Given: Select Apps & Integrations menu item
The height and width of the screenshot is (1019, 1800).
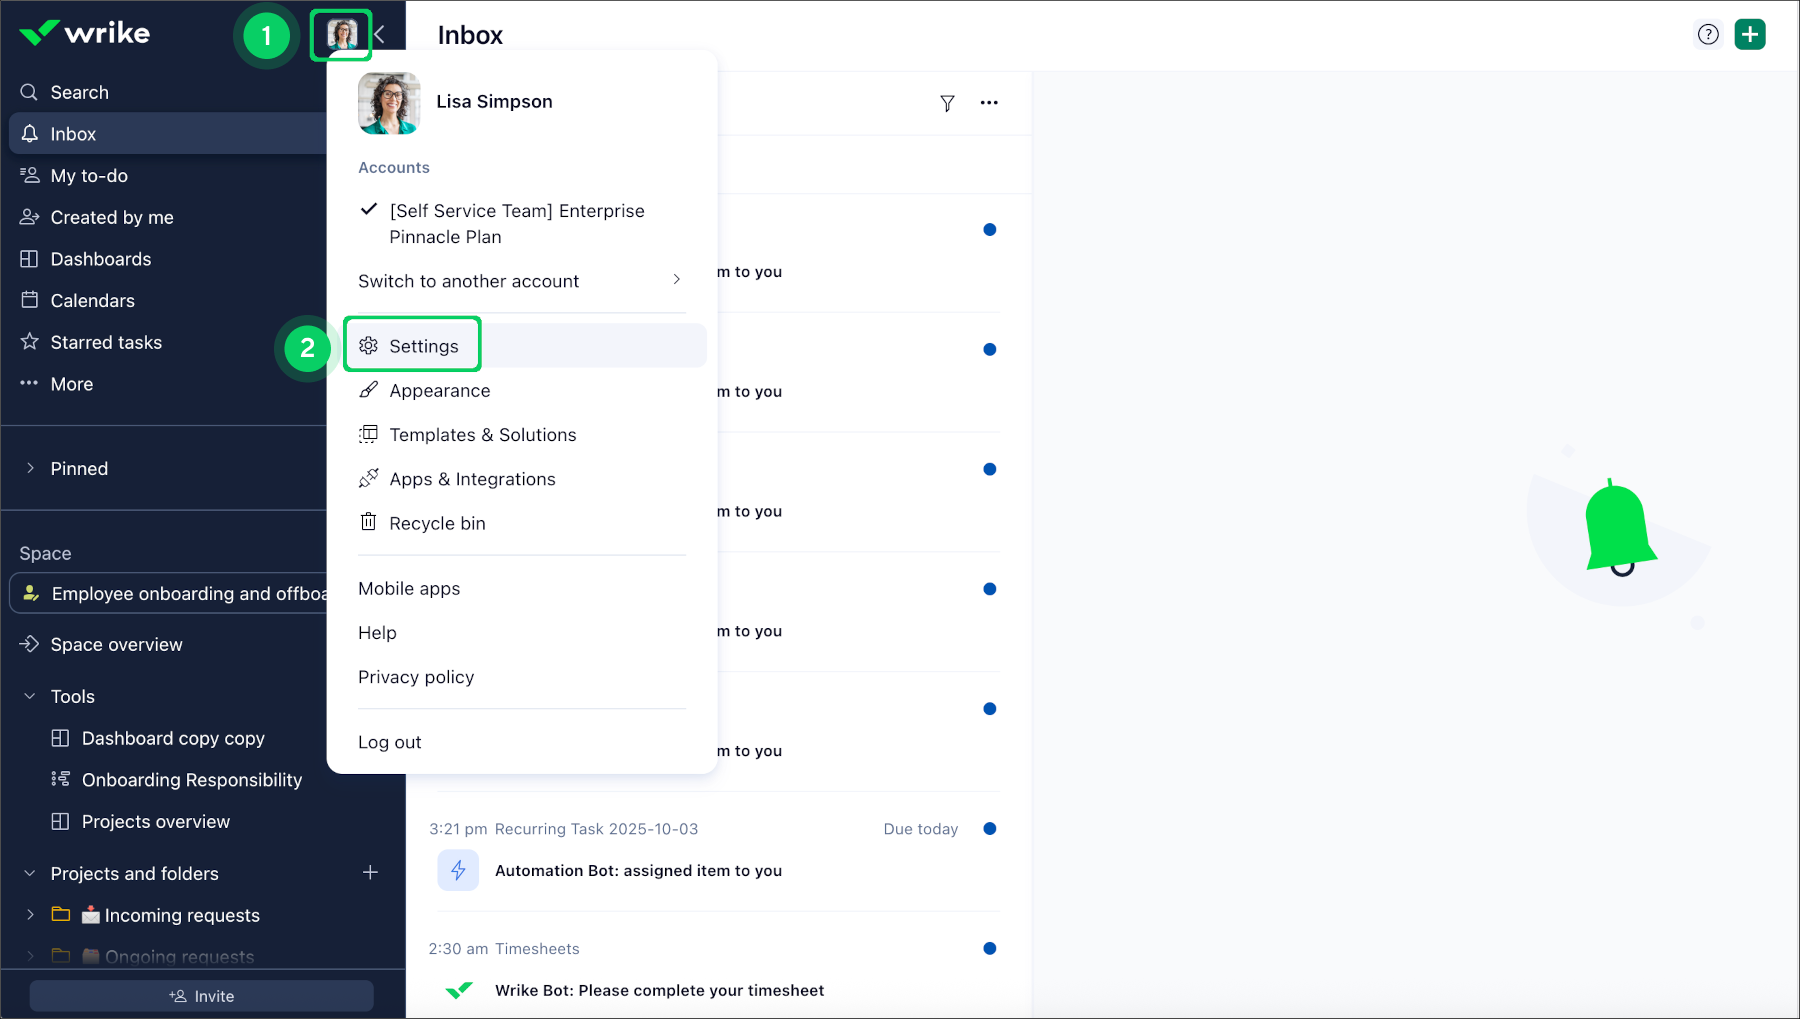Looking at the screenshot, I should coord(472,479).
